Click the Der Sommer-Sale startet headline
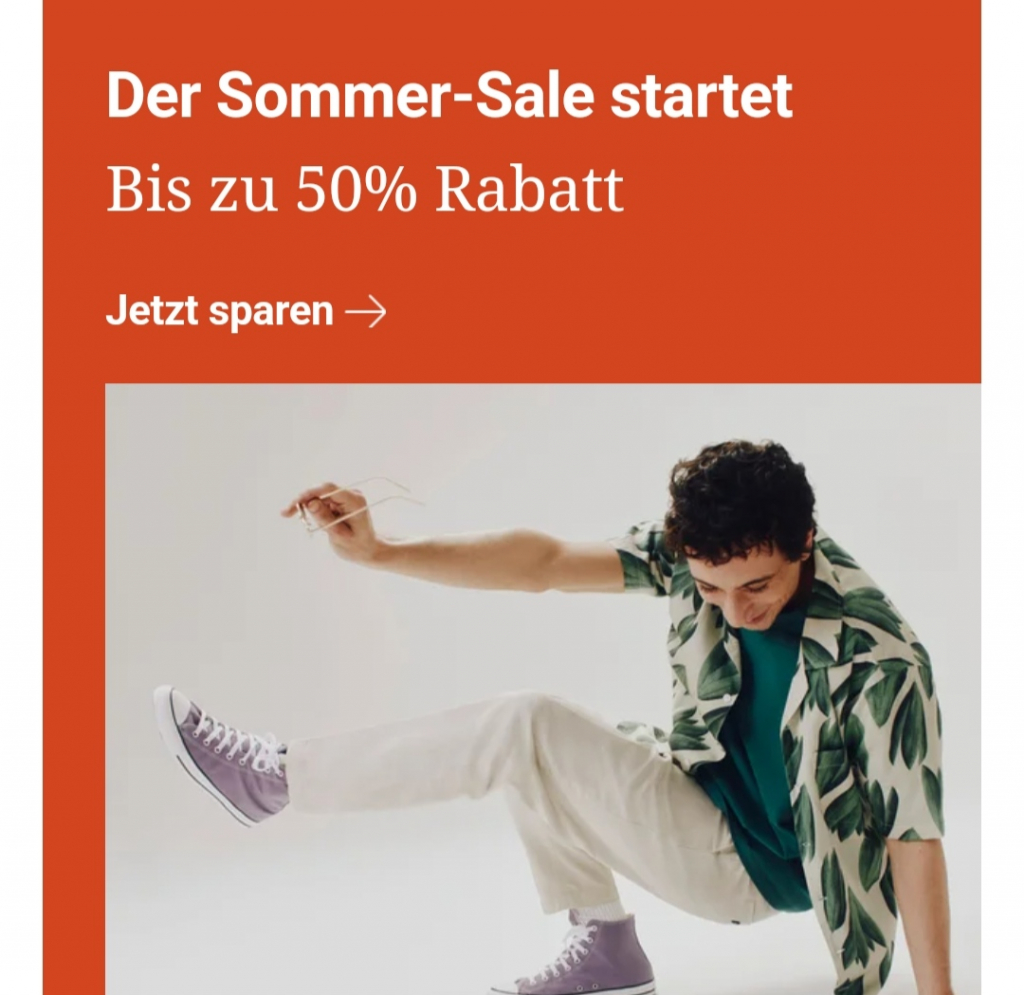 449,95
